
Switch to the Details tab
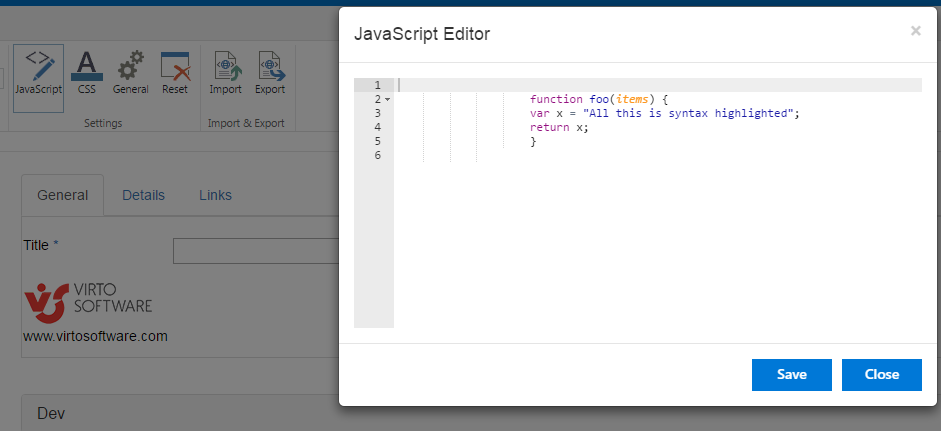pos(143,195)
